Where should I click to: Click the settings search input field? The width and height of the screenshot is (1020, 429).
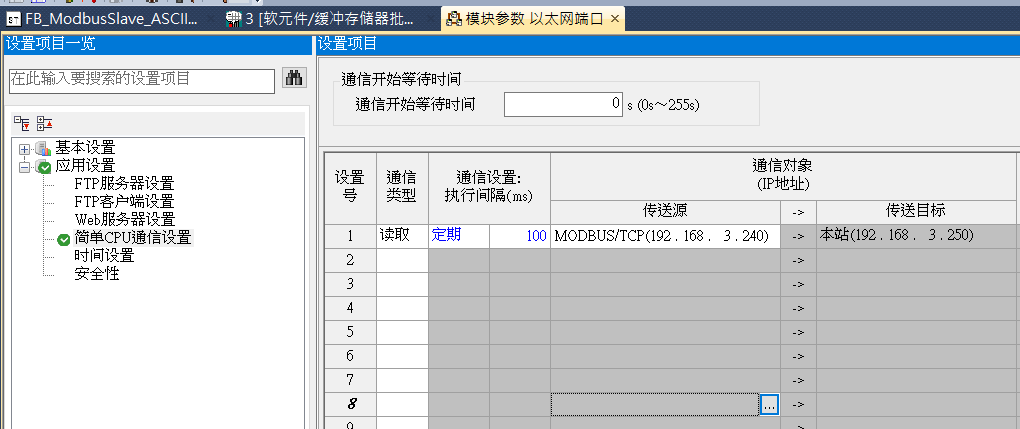point(140,80)
